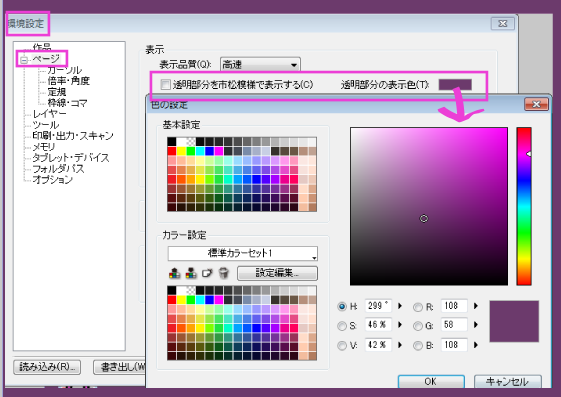Screen dimensions: 561x397
Task: Select 定規 in the settings tree
Action: pos(57,92)
